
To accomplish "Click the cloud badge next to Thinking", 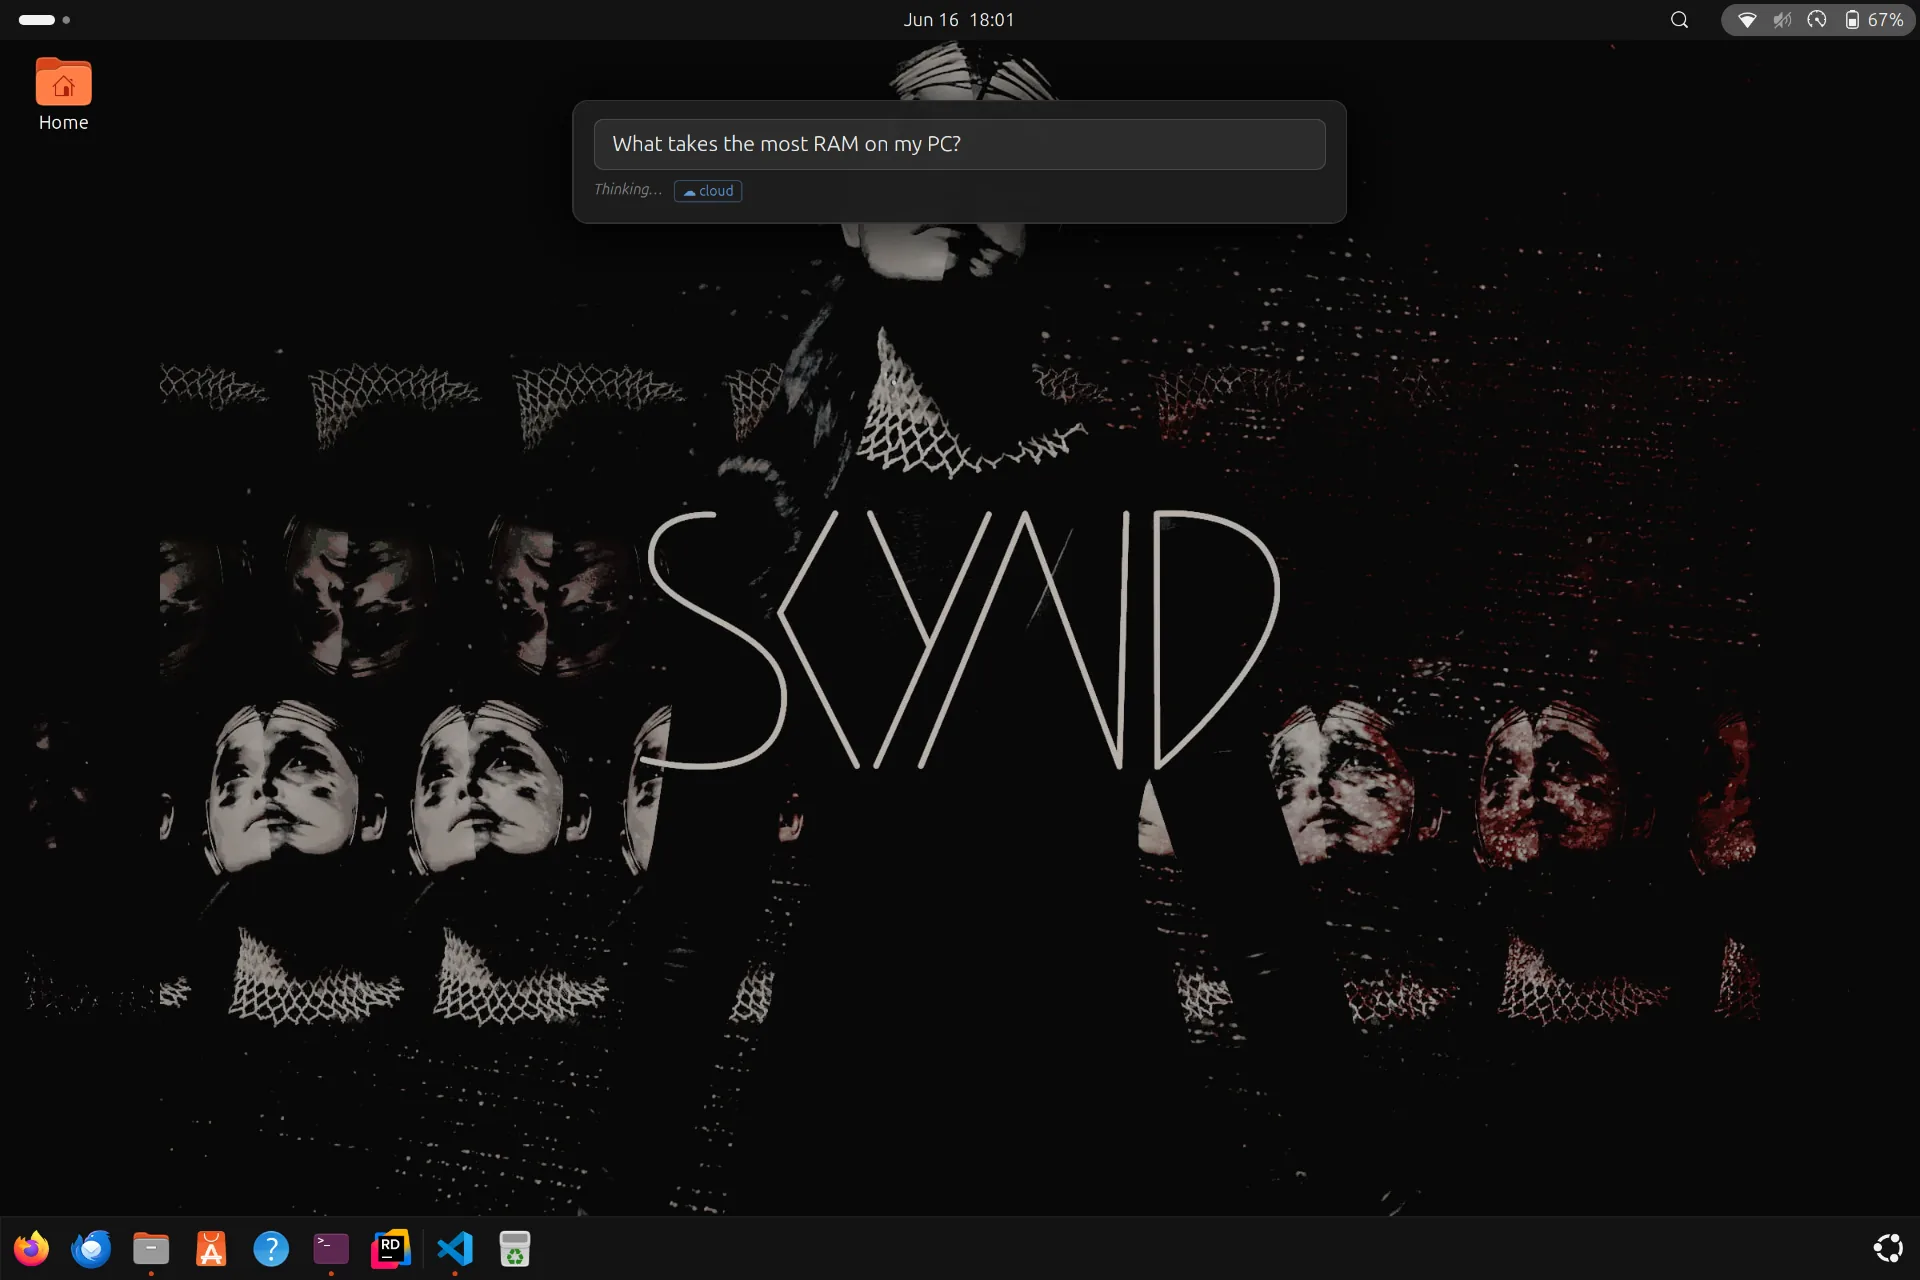I will point(708,191).
